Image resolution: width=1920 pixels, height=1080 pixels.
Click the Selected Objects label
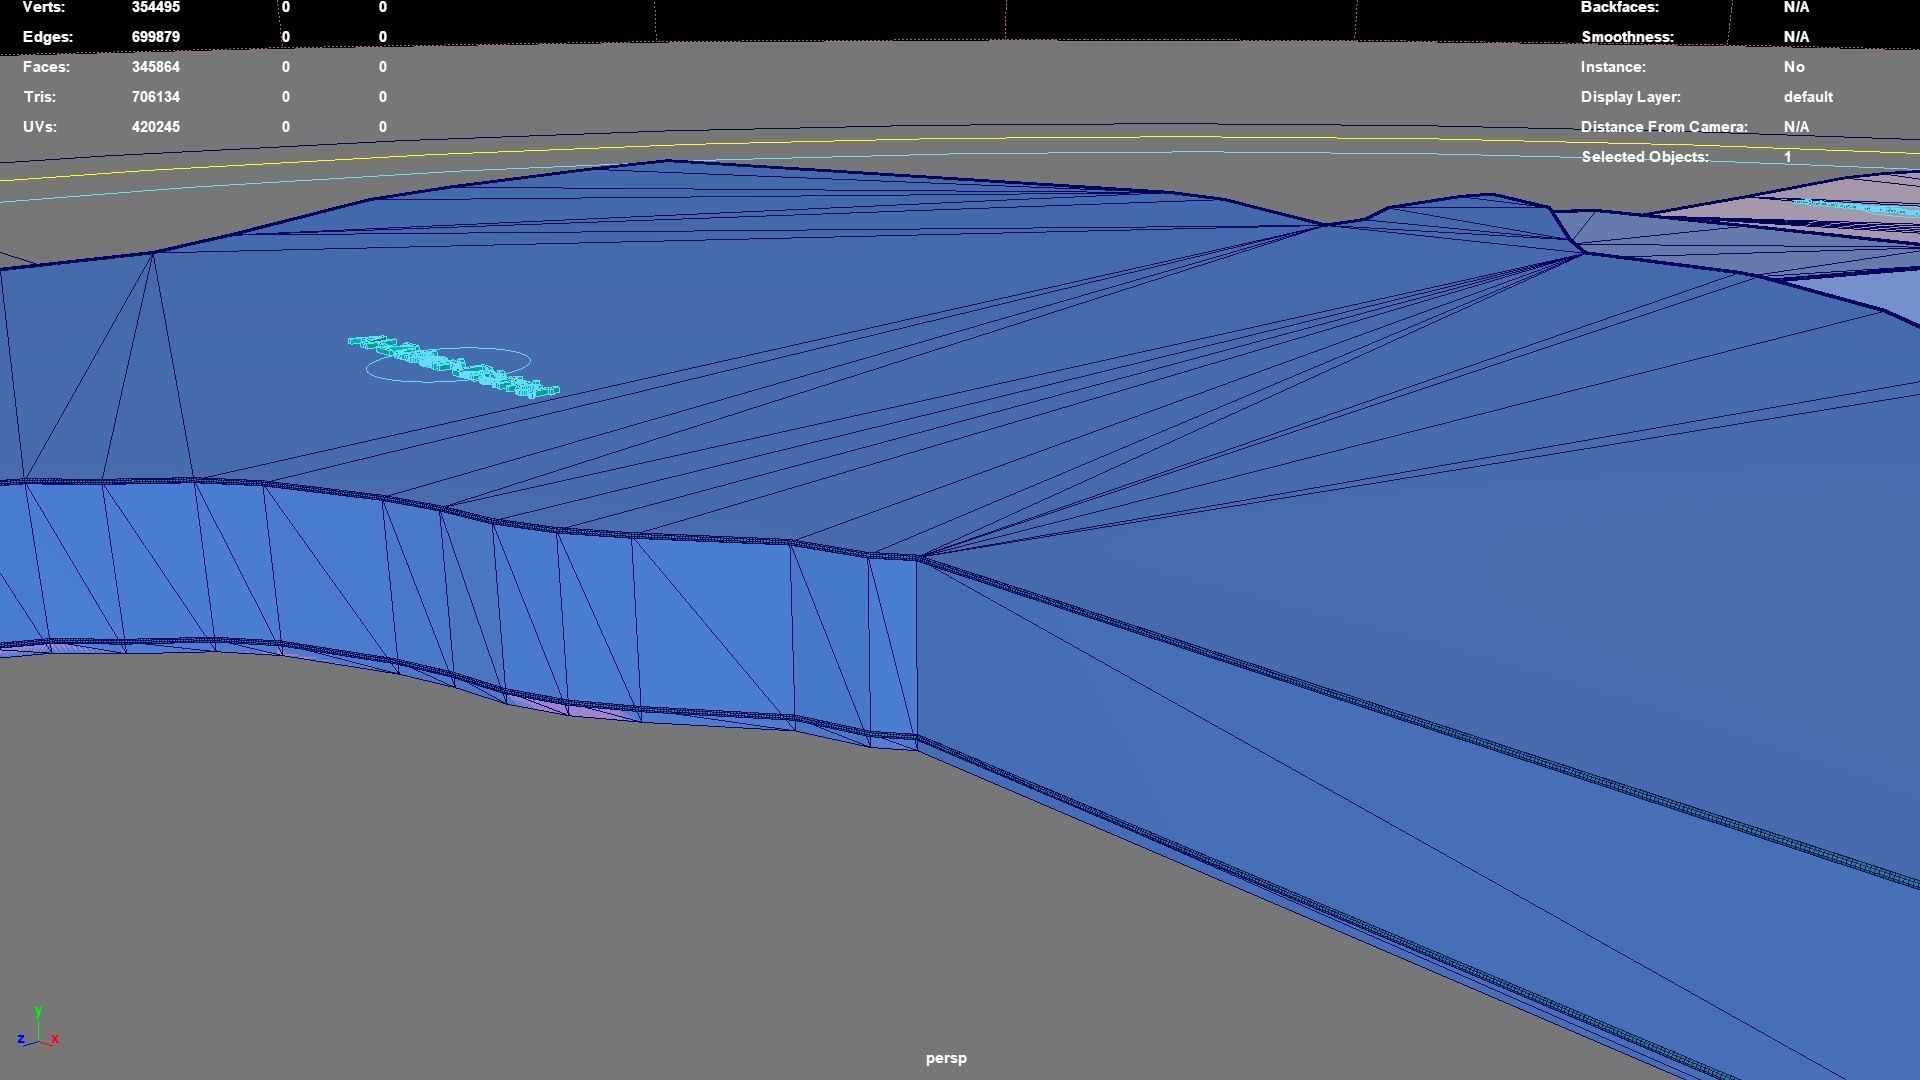(1644, 157)
